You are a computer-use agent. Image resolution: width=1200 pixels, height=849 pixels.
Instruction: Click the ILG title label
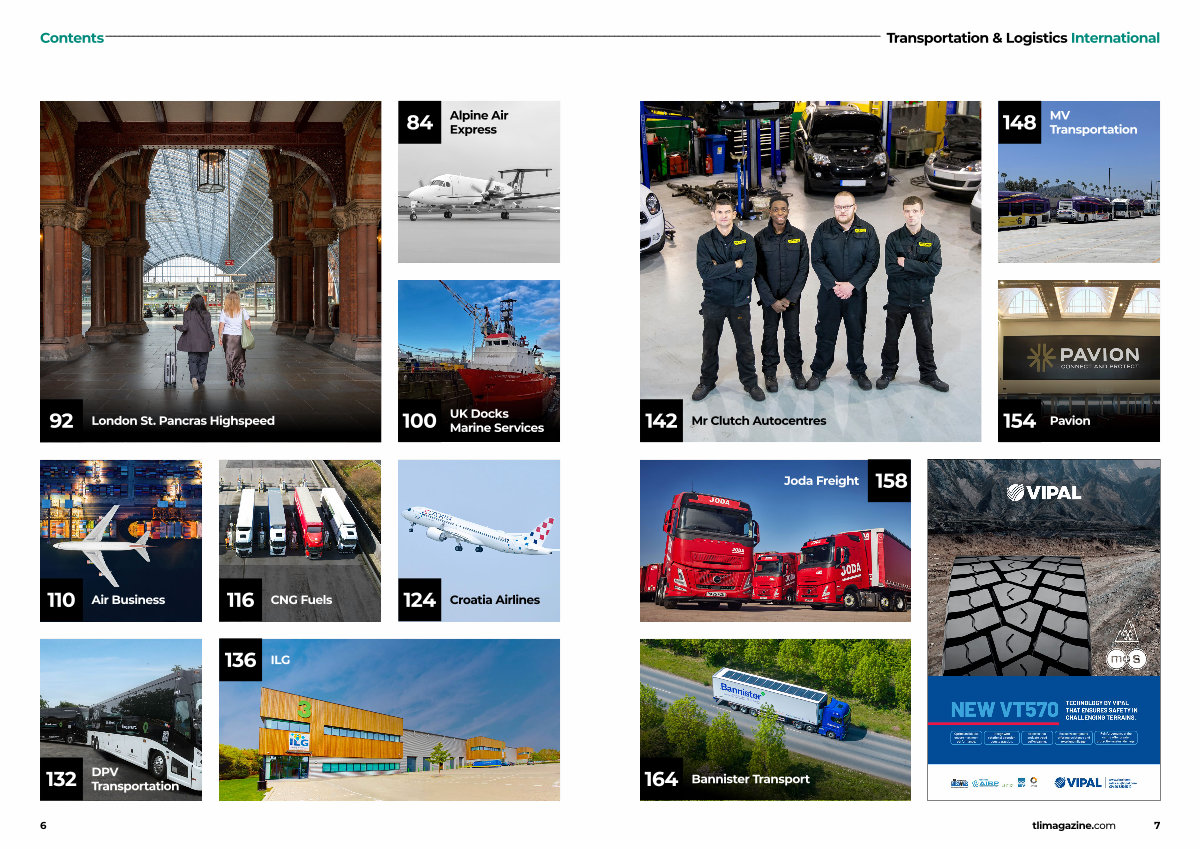tap(279, 660)
